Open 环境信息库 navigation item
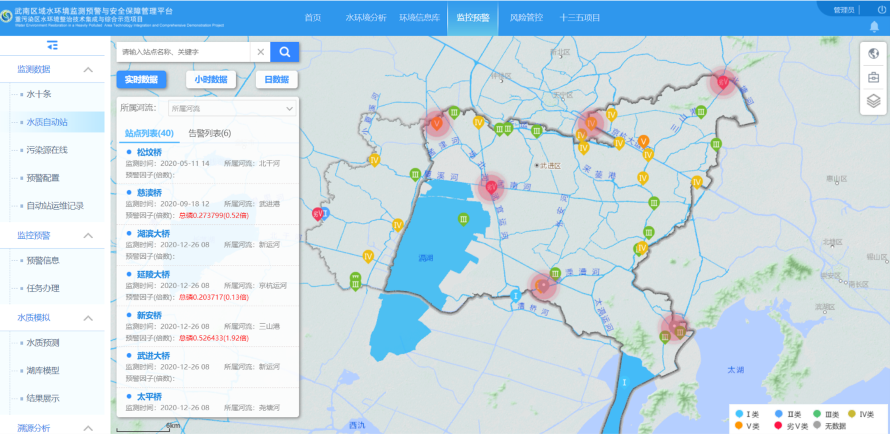This screenshot has height=434, width=890. [x=419, y=18]
